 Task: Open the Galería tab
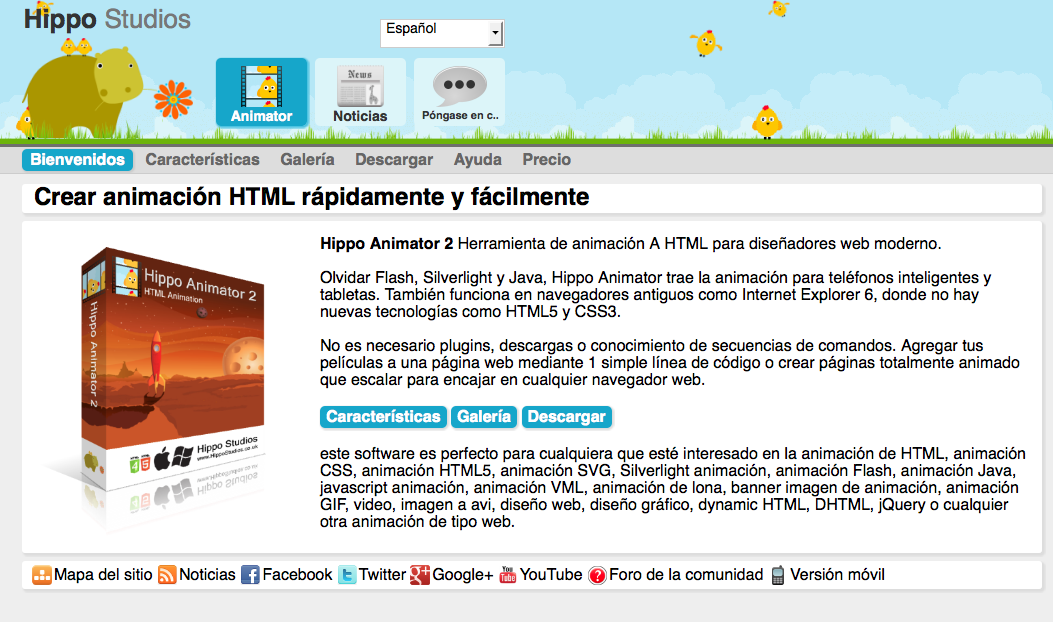[307, 160]
